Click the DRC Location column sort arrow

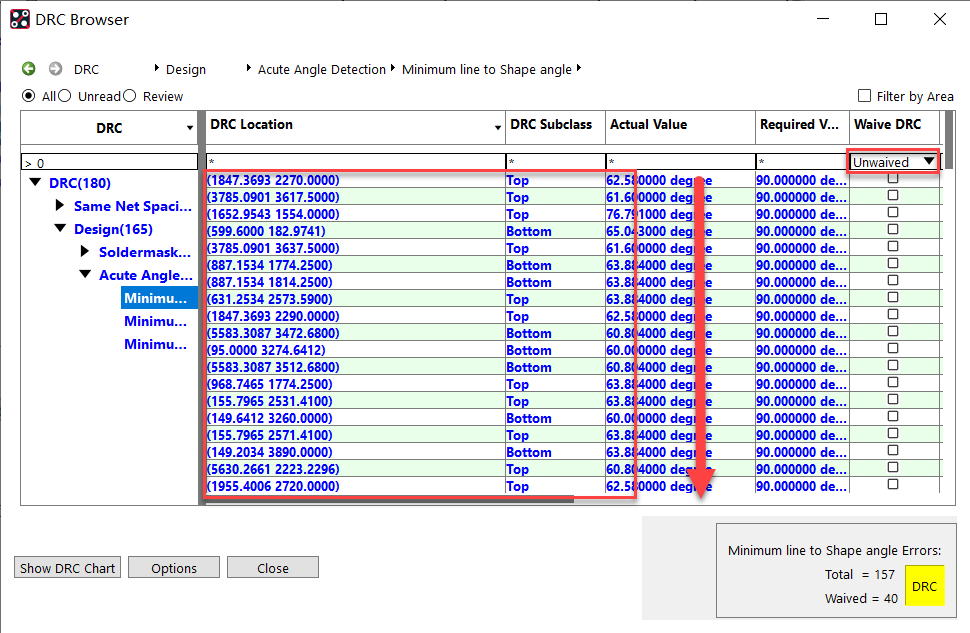click(498, 128)
